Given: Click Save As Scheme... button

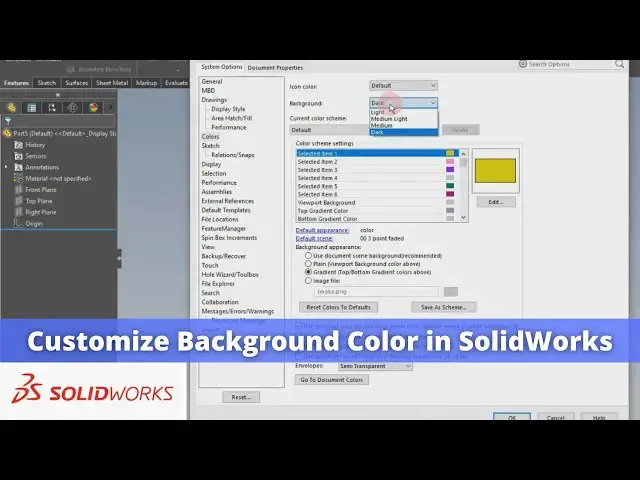Looking at the screenshot, I should pyautogui.click(x=443, y=307).
